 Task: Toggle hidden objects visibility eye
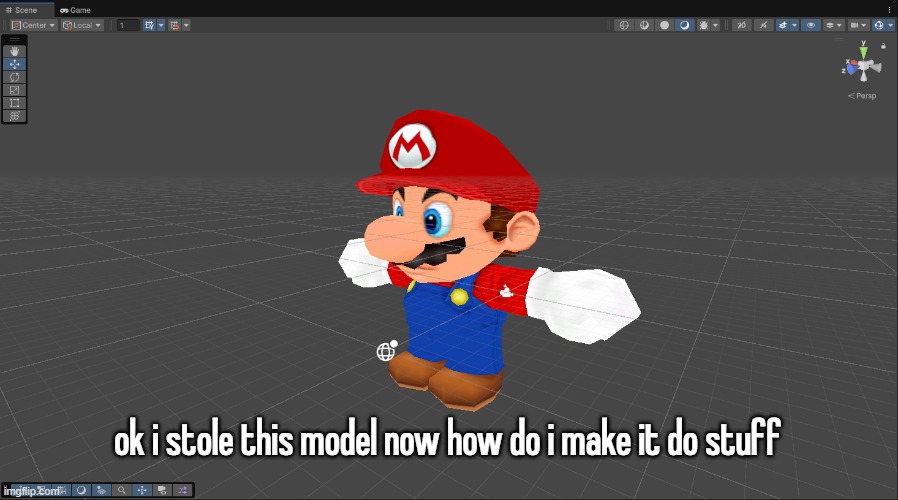tap(810, 25)
